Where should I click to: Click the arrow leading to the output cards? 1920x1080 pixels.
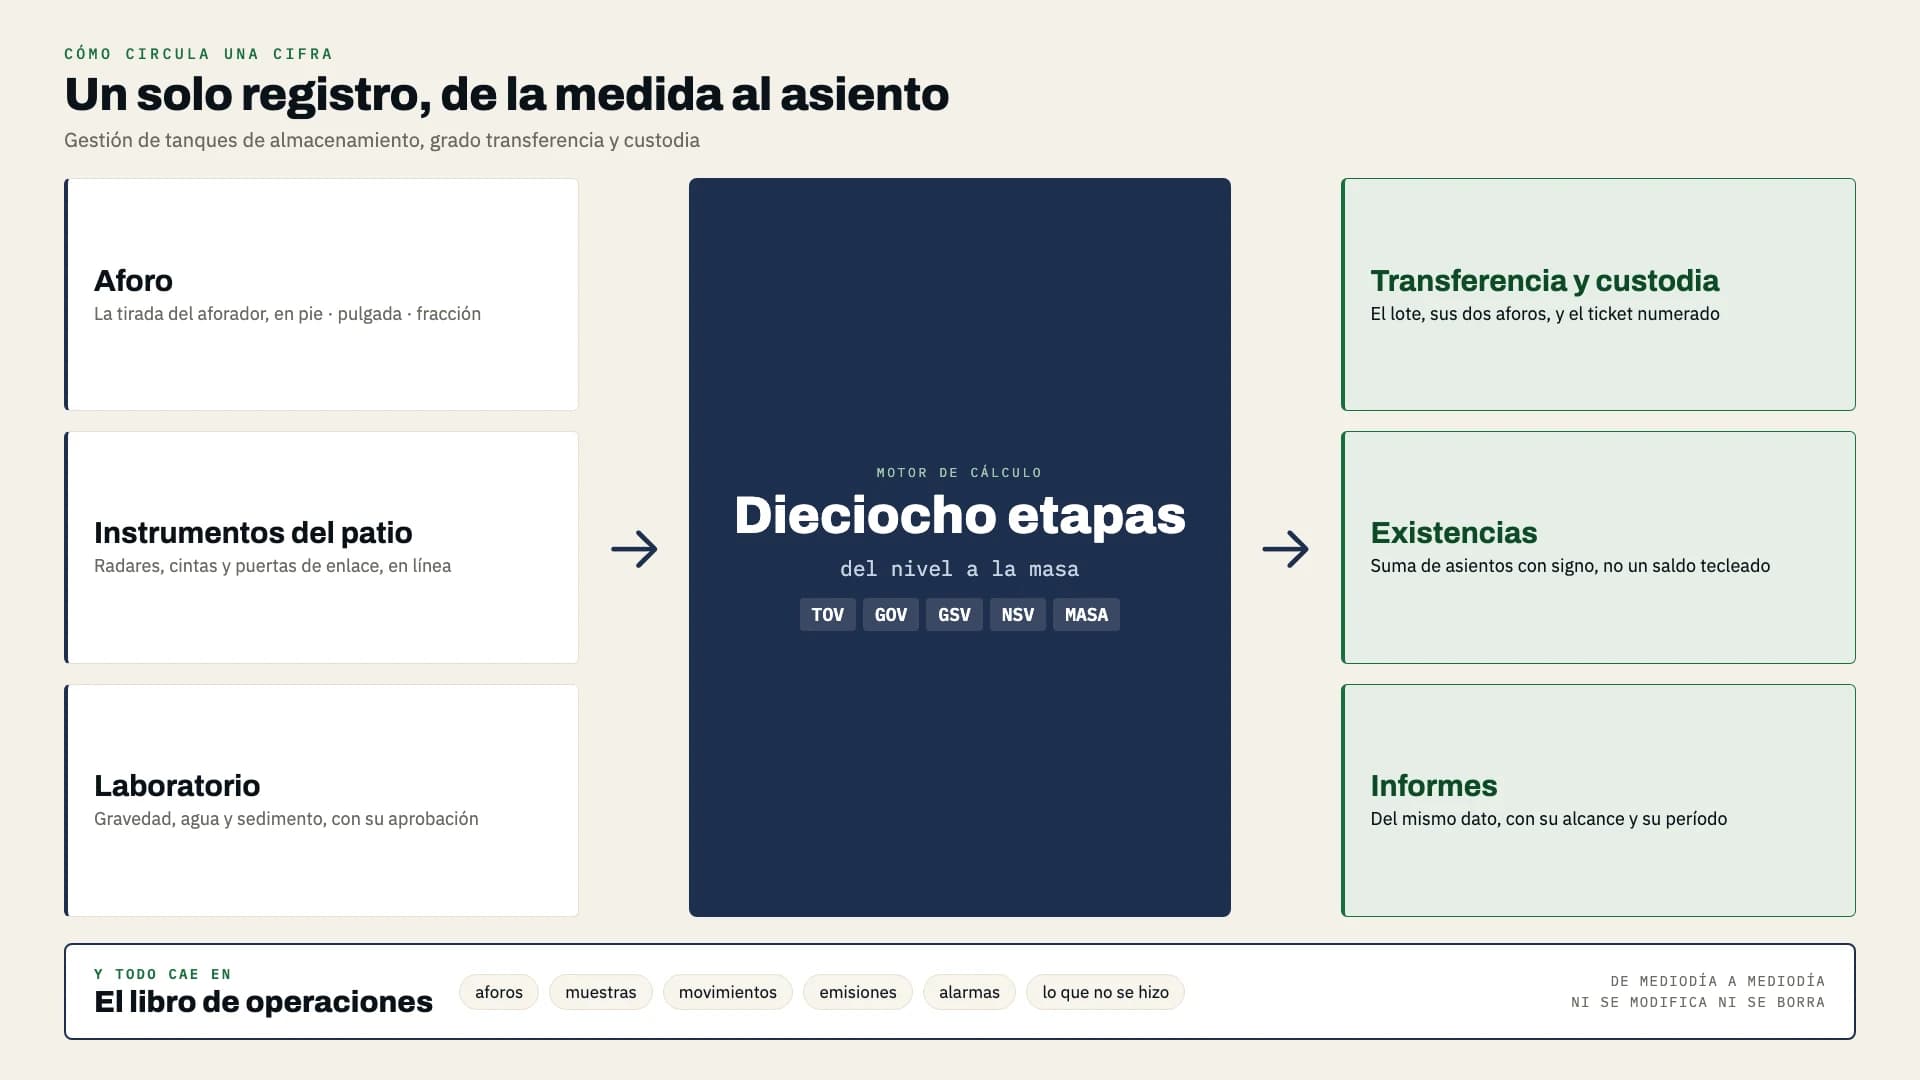tap(1285, 548)
